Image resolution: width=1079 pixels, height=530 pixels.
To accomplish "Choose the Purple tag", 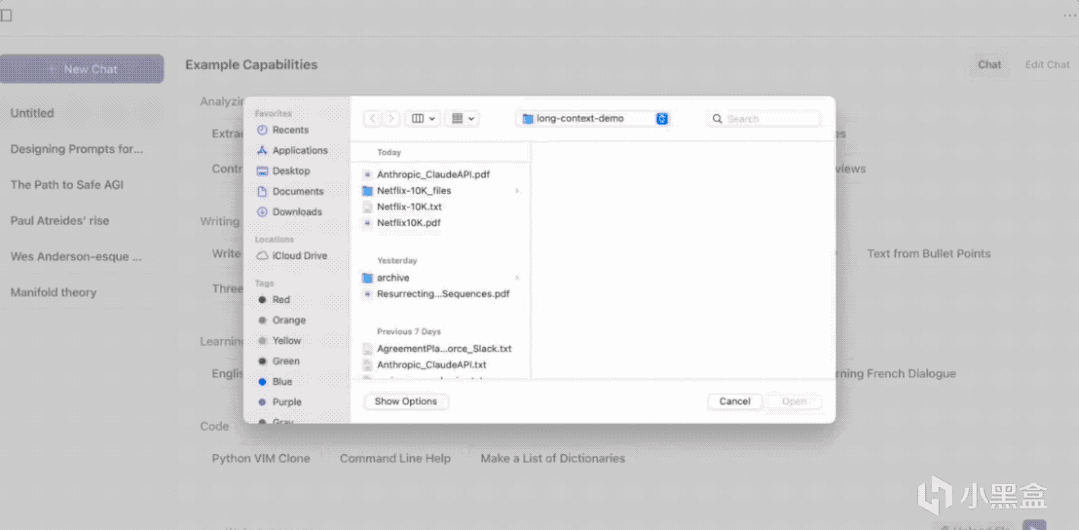I will [279, 402].
